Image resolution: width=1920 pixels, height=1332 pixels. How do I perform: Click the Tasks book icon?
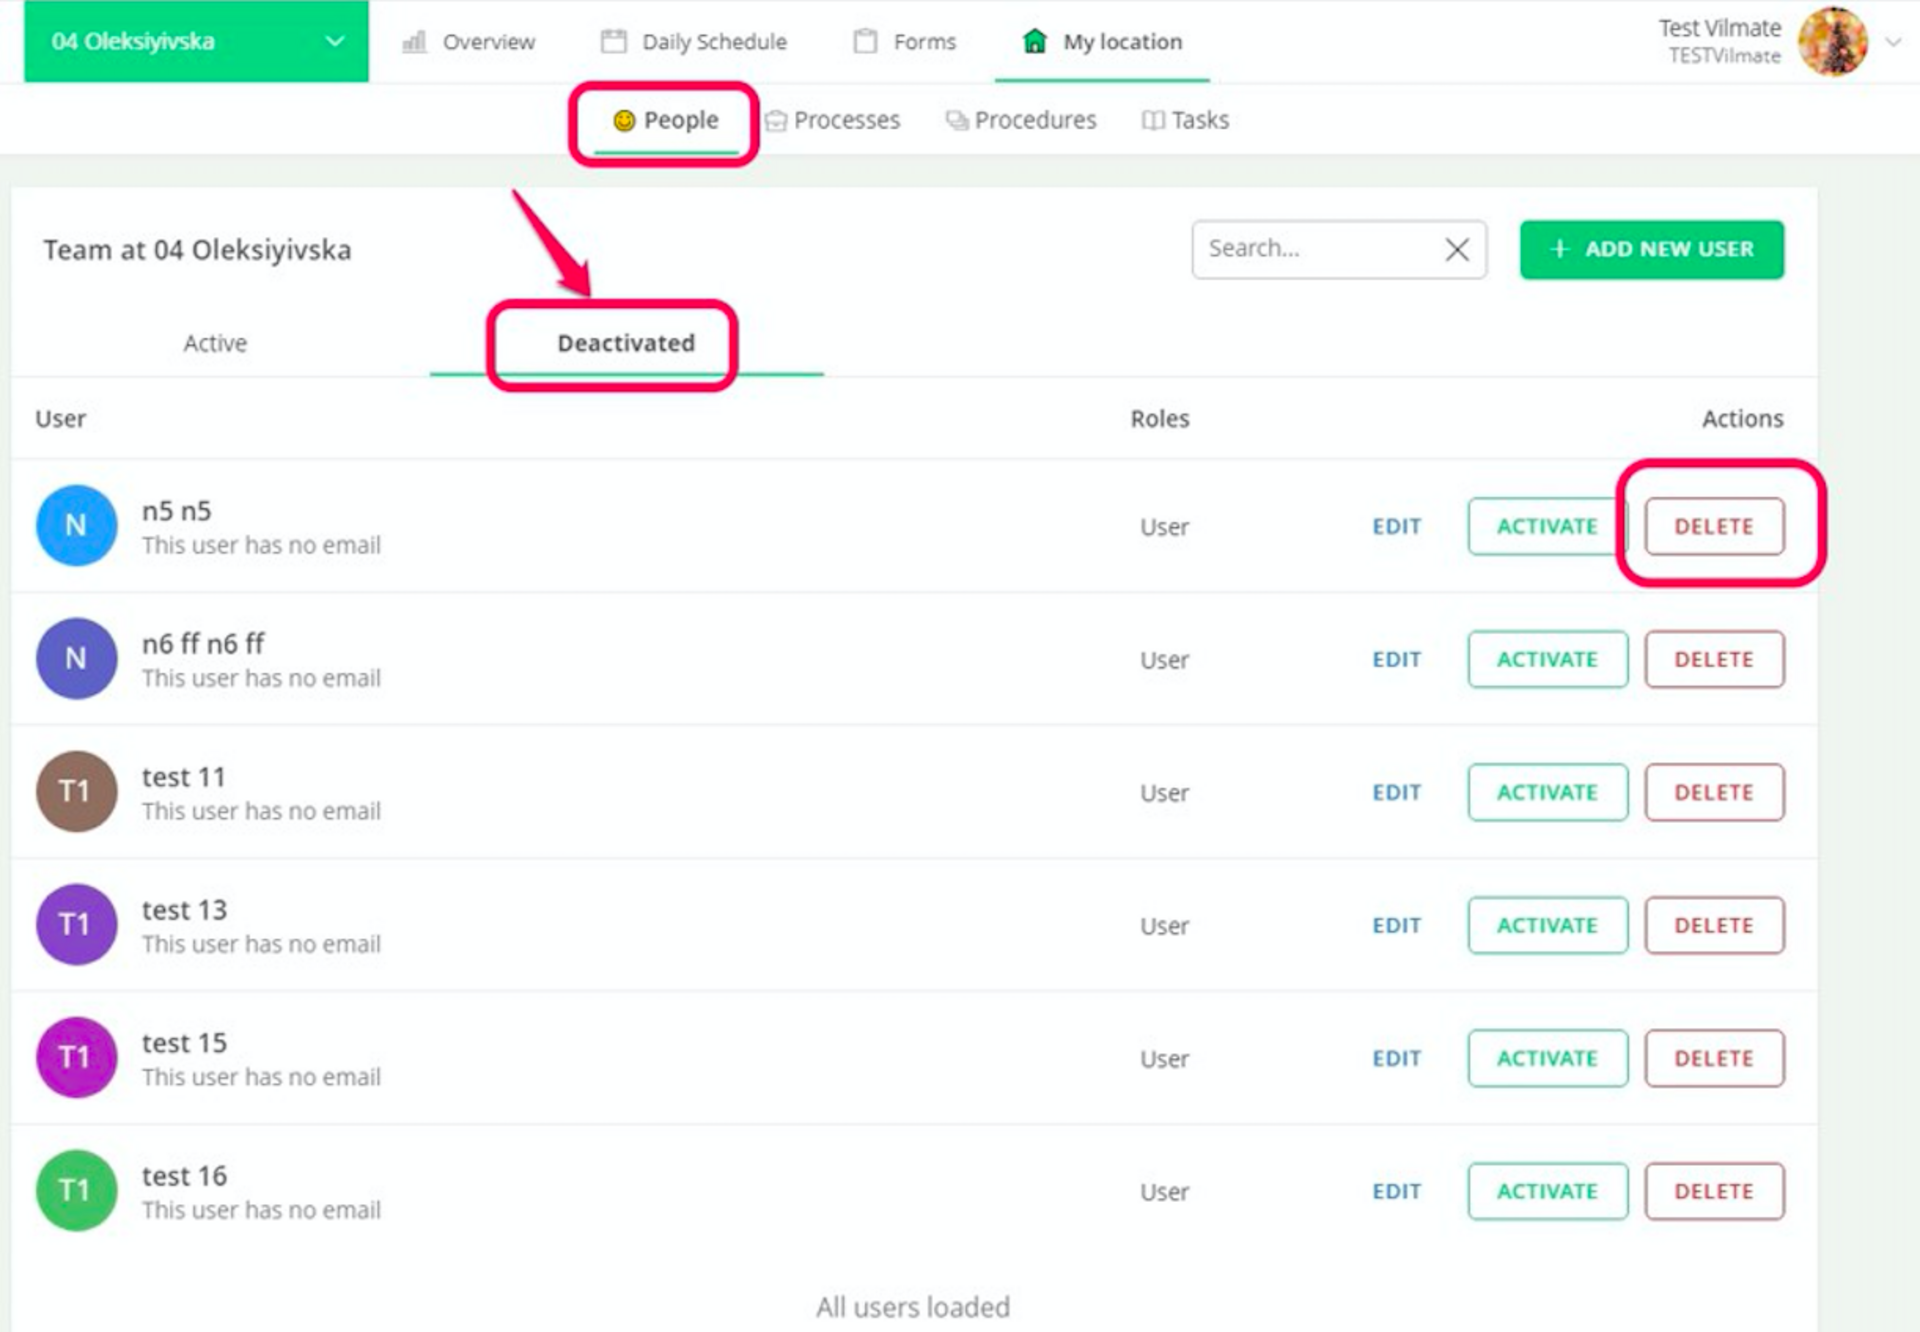1153,121
